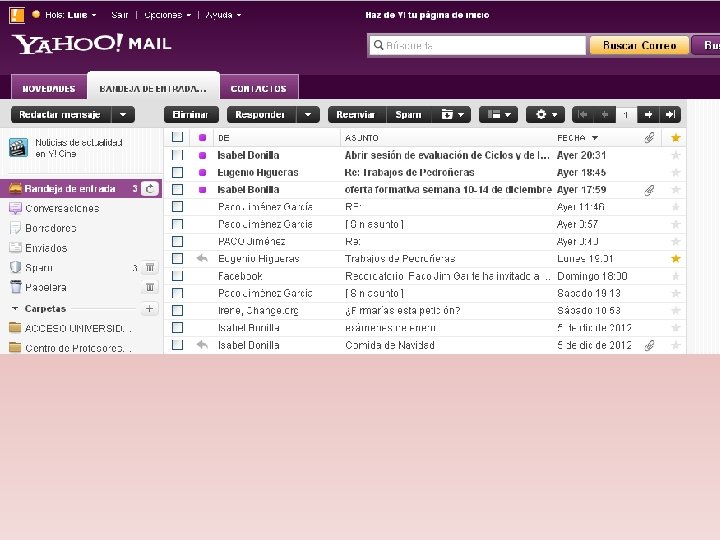Sort messages by attachment paperclip column

click(x=649, y=138)
